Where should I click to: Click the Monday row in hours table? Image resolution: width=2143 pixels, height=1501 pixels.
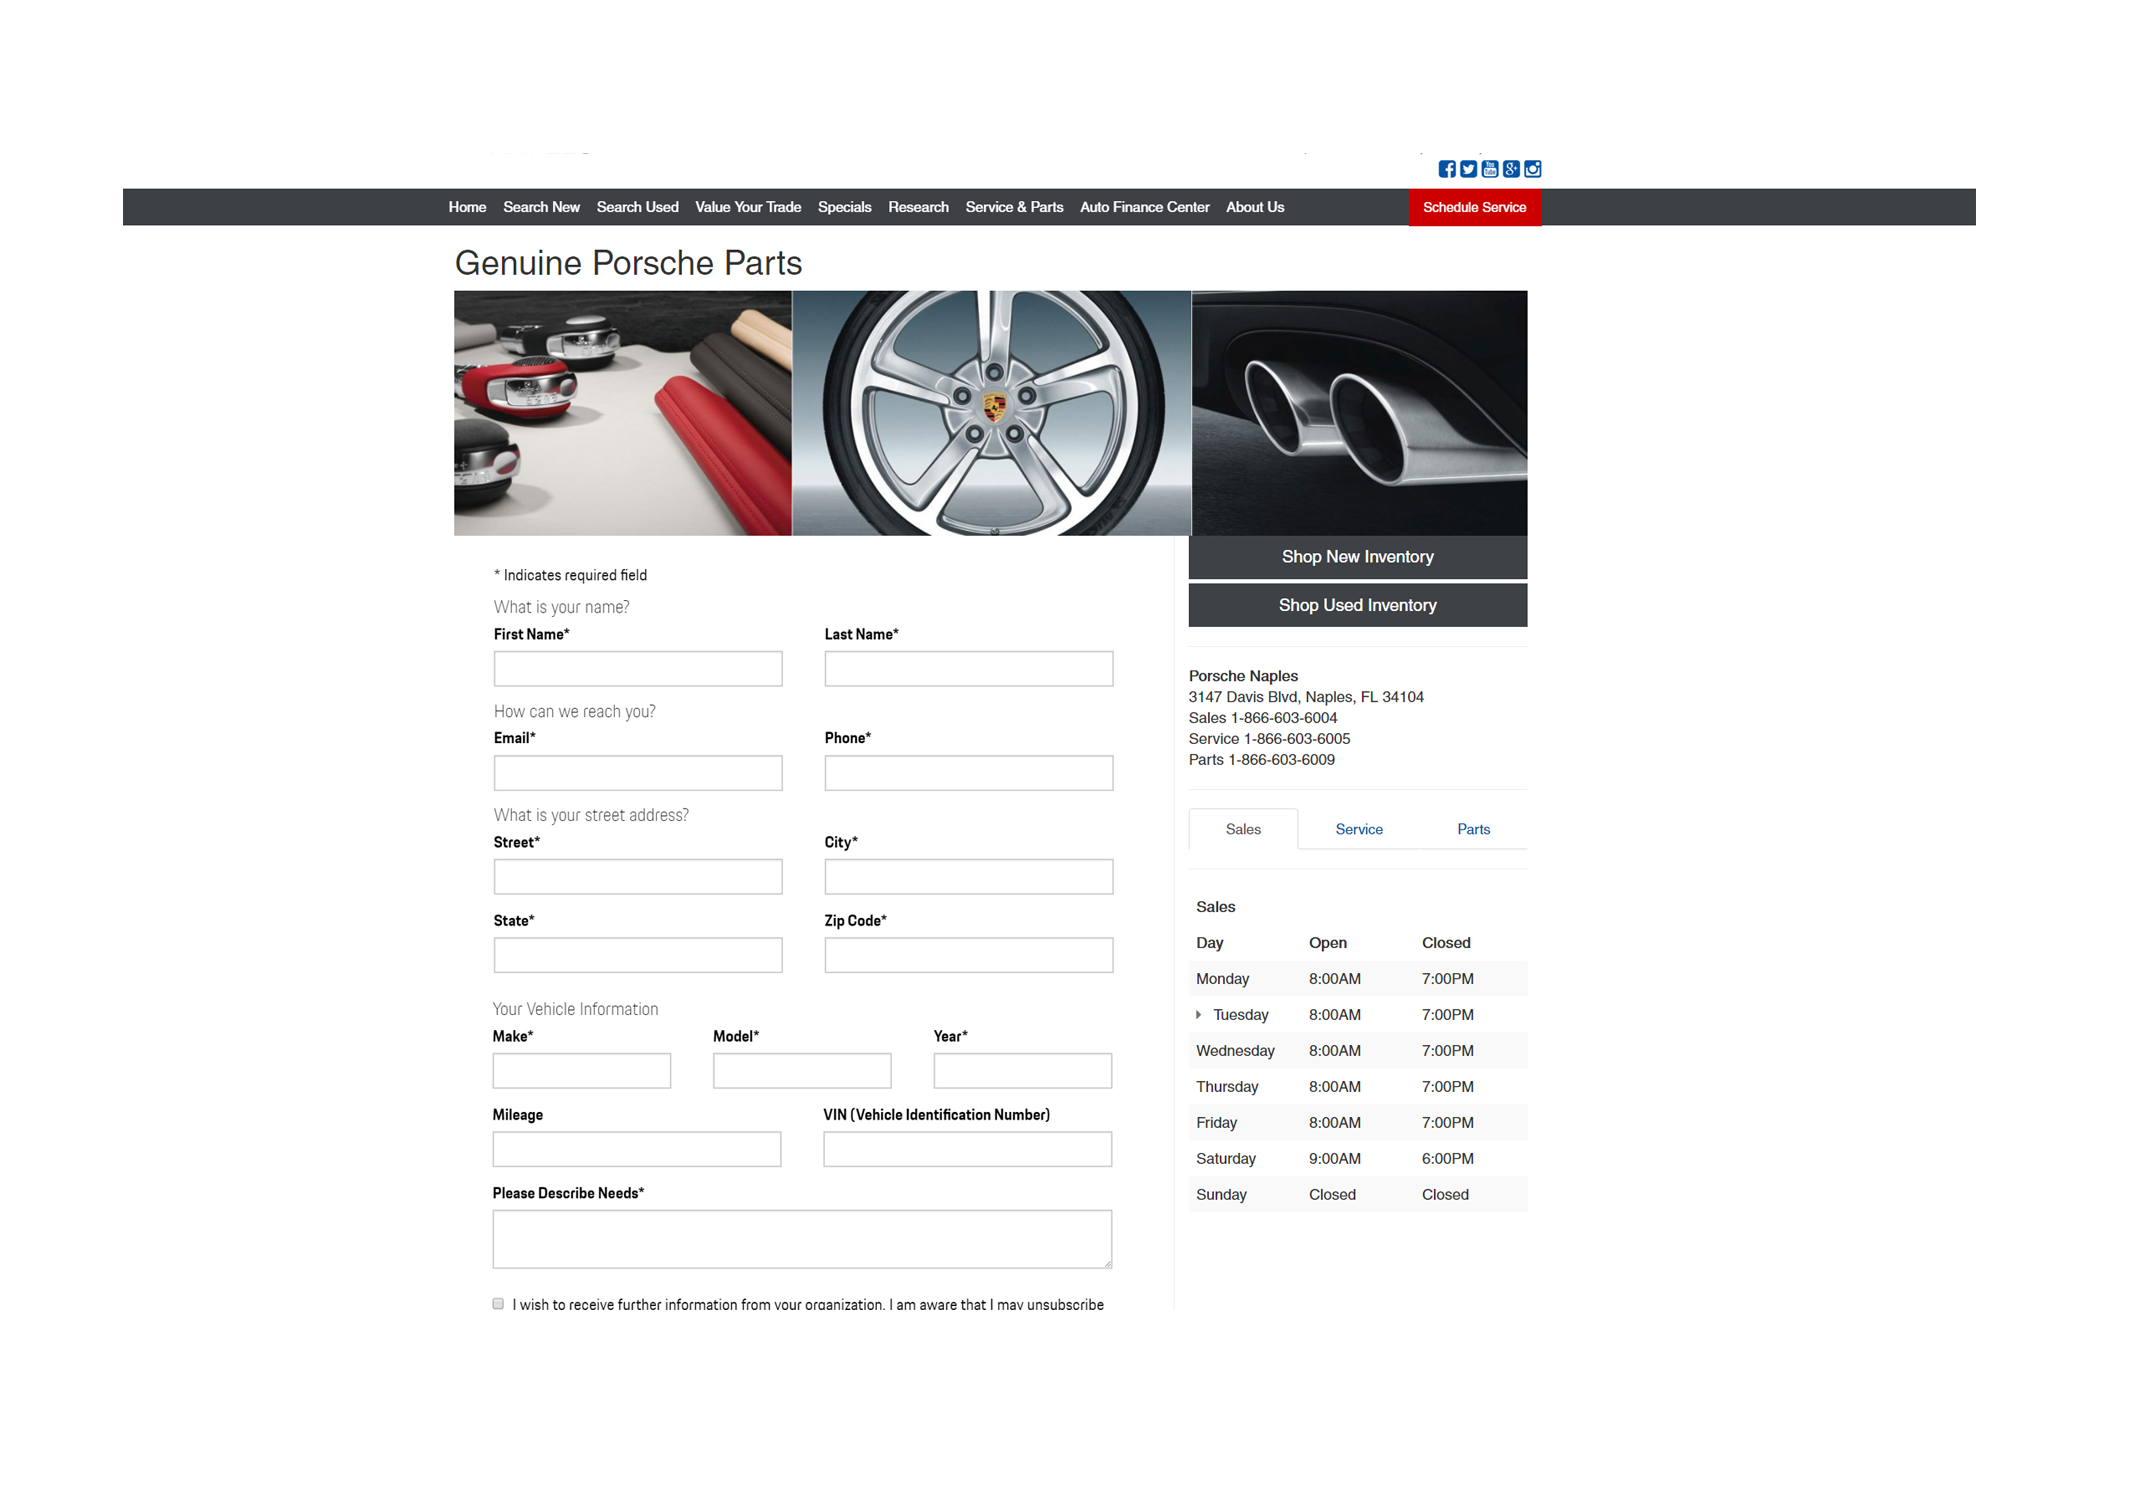pos(1357,978)
